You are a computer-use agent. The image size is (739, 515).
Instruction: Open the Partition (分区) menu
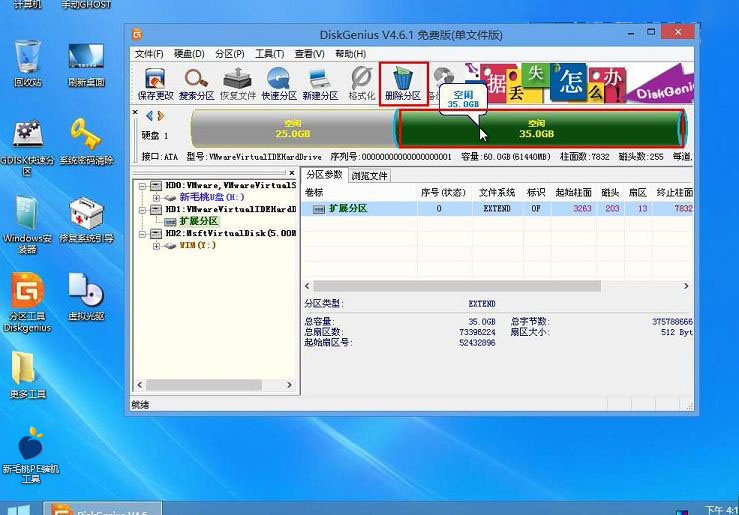click(x=230, y=54)
